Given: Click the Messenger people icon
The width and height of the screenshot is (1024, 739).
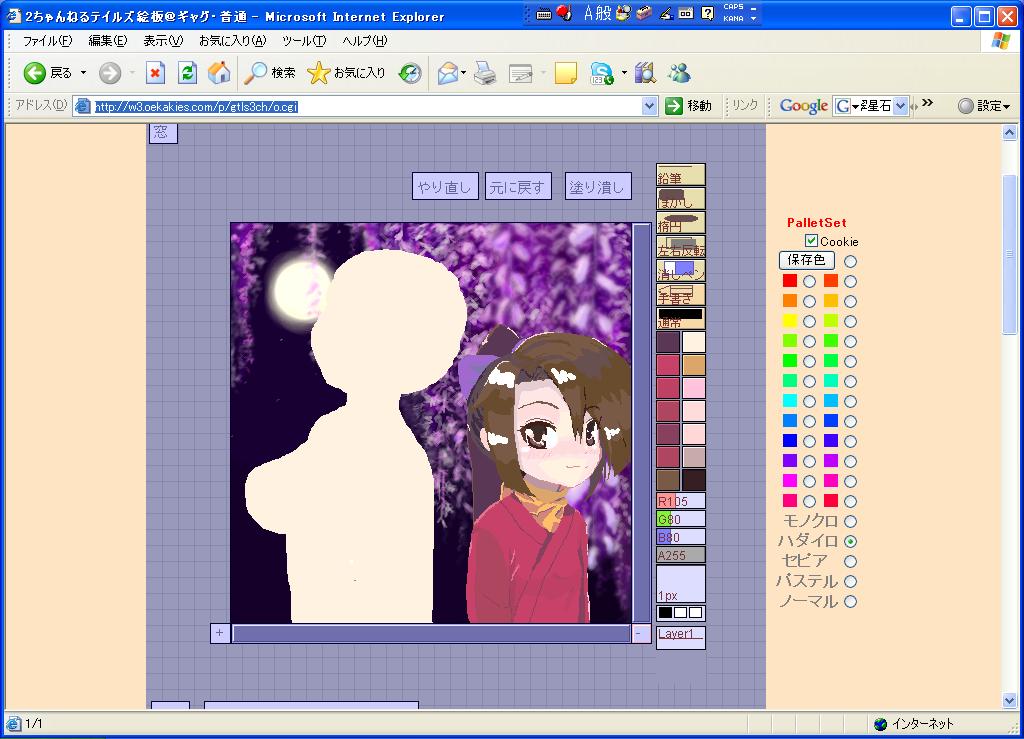Looking at the screenshot, I should pyautogui.click(x=679, y=72).
